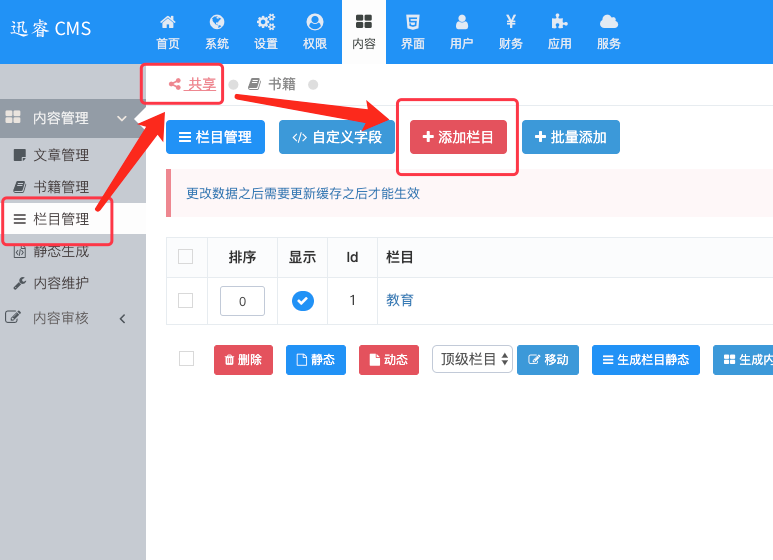Check the bottom bulk-action checkbox

186,358
